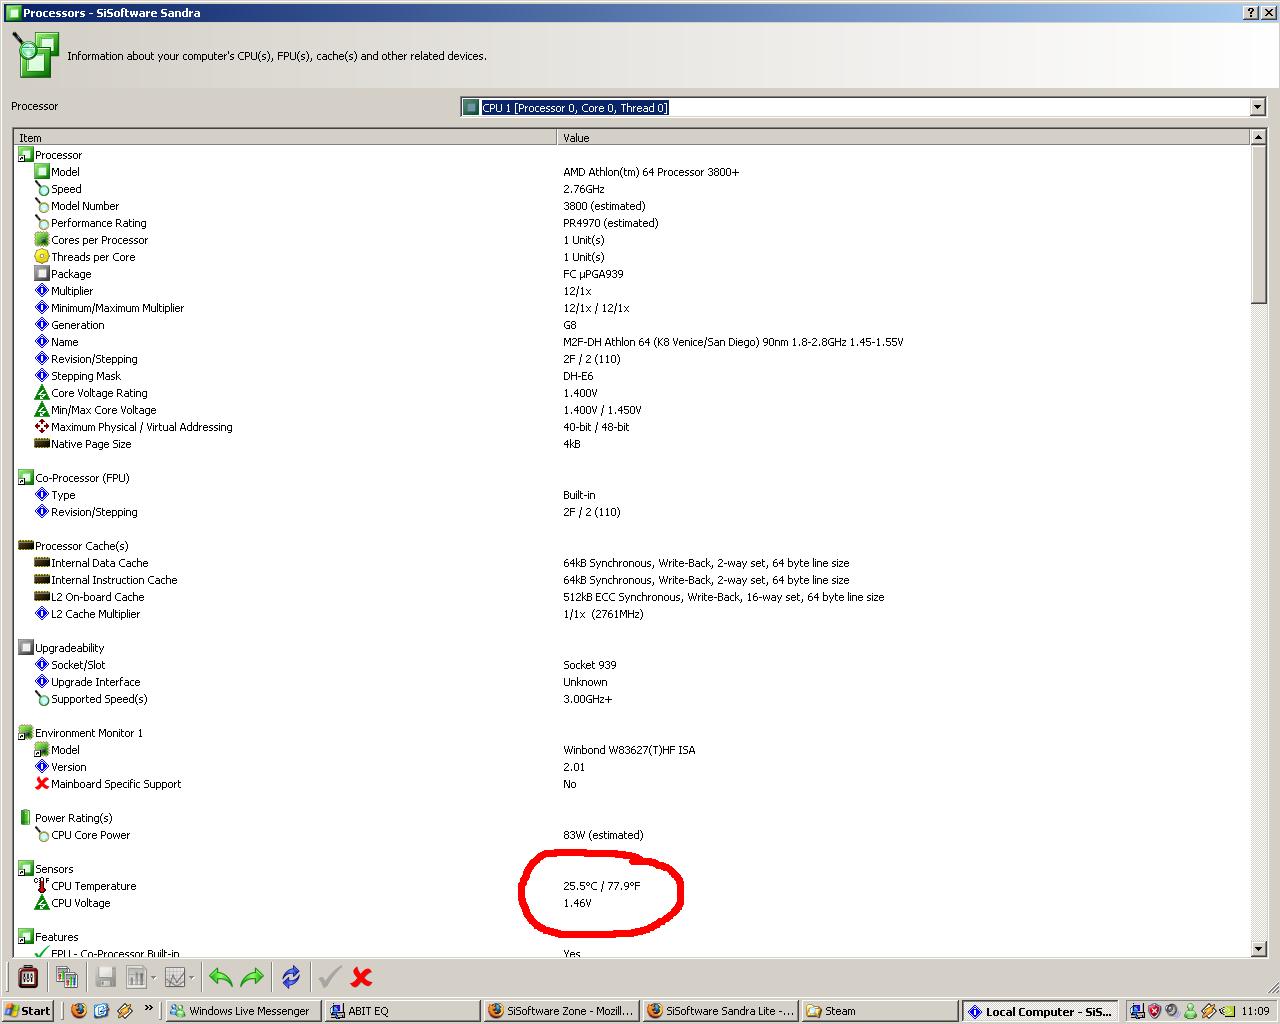The height and width of the screenshot is (1024, 1280).
Task: Select the Speed row
Action: [632, 189]
